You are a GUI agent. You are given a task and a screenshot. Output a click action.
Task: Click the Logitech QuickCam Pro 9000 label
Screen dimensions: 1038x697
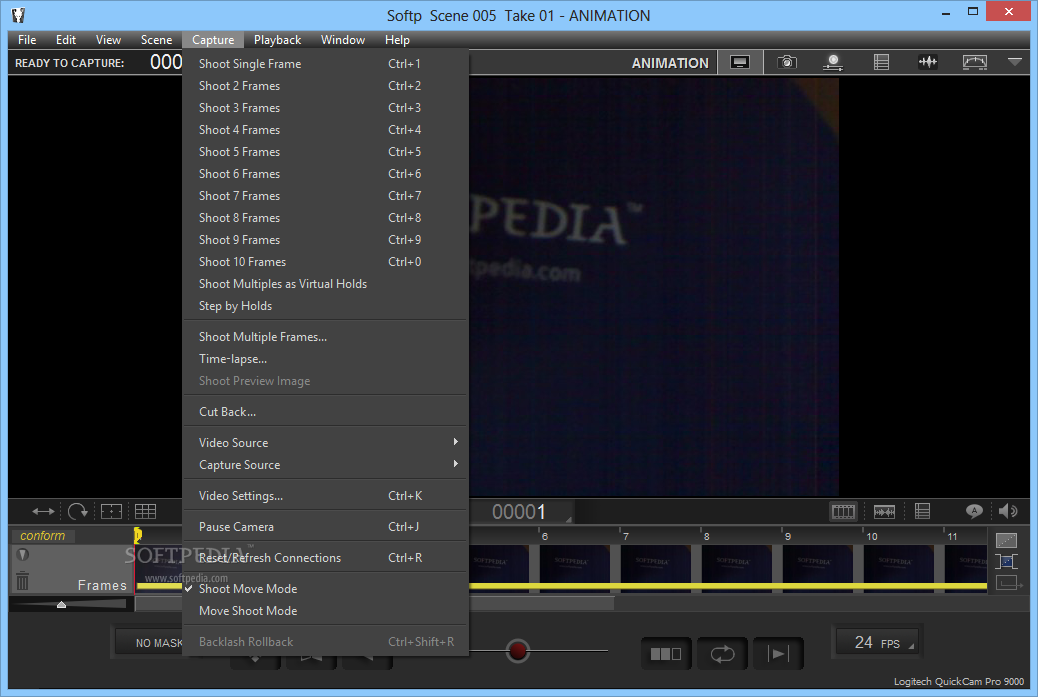pyautogui.click(x=959, y=681)
